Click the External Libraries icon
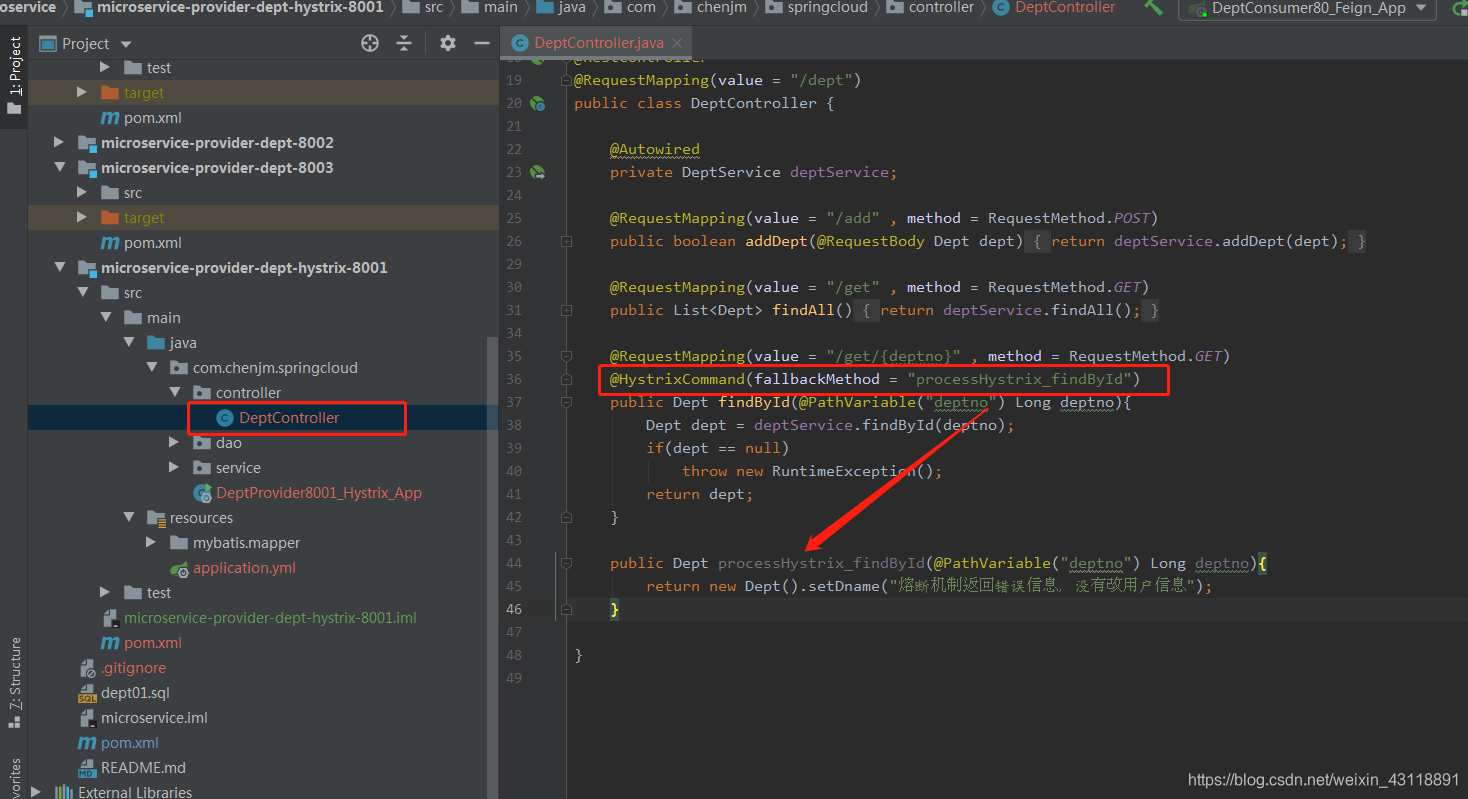Viewport: 1468px width, 799px height. pyautogui.click(x=64, y=792)
